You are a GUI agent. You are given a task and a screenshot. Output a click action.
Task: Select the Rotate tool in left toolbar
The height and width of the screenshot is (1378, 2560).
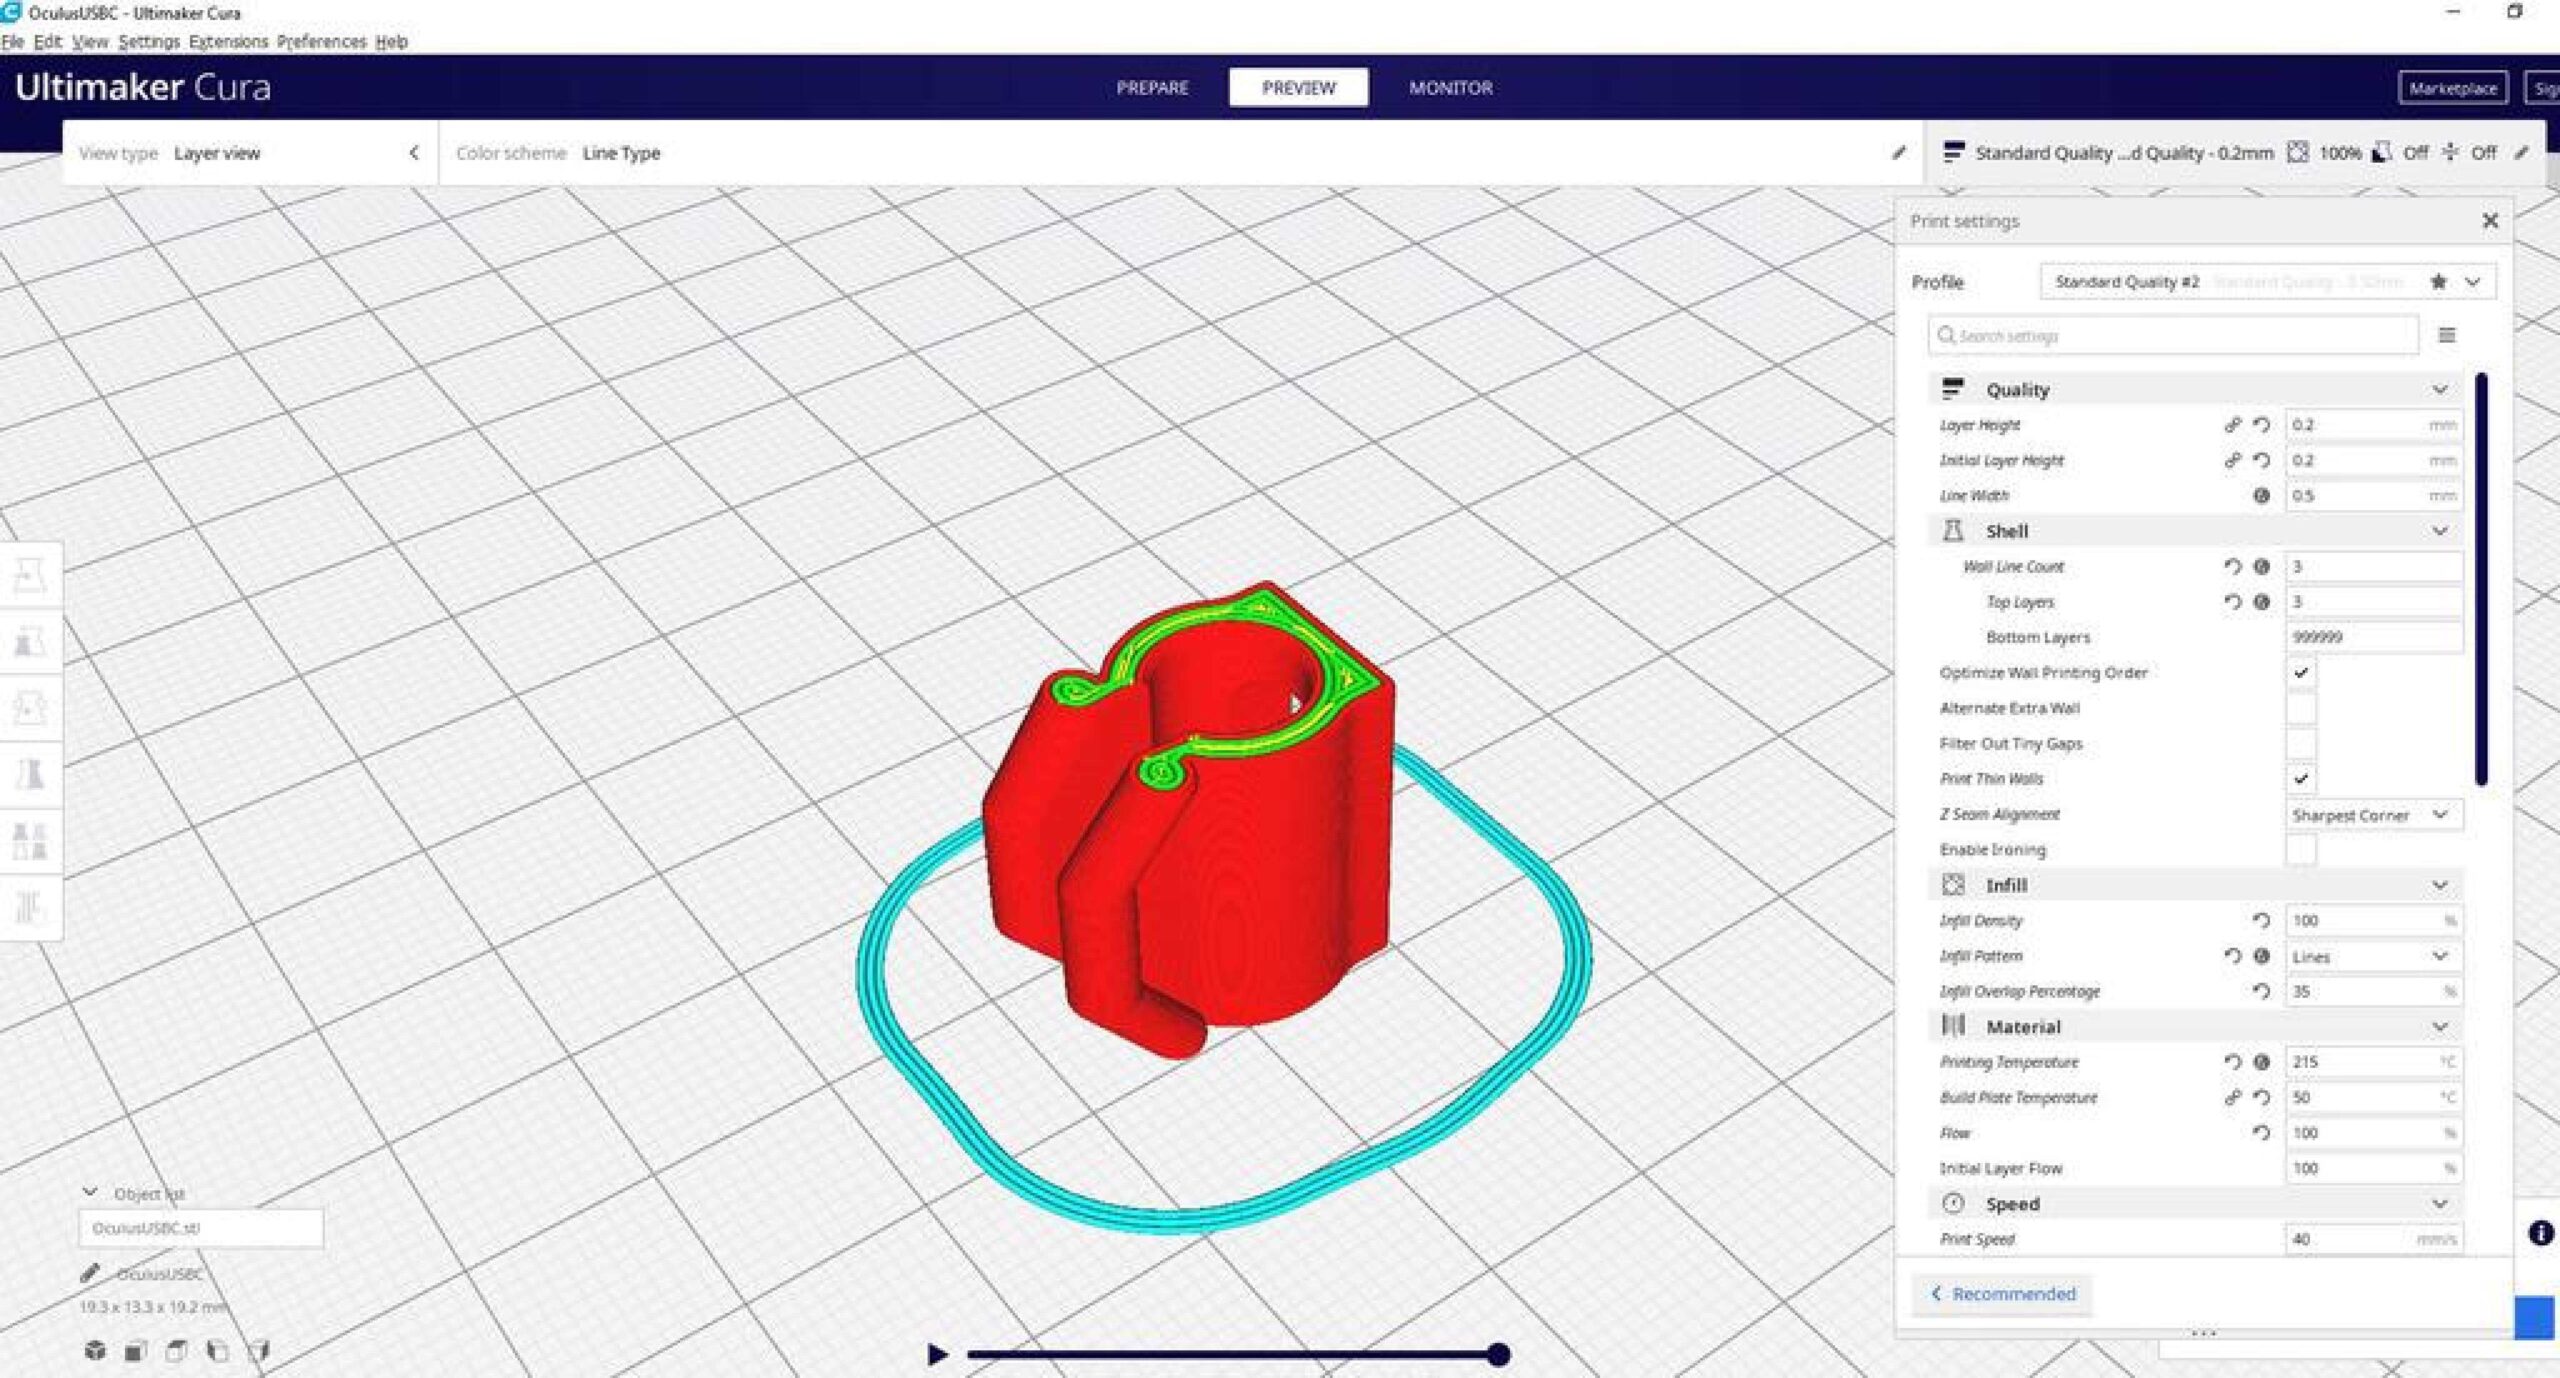click(30, 708)
